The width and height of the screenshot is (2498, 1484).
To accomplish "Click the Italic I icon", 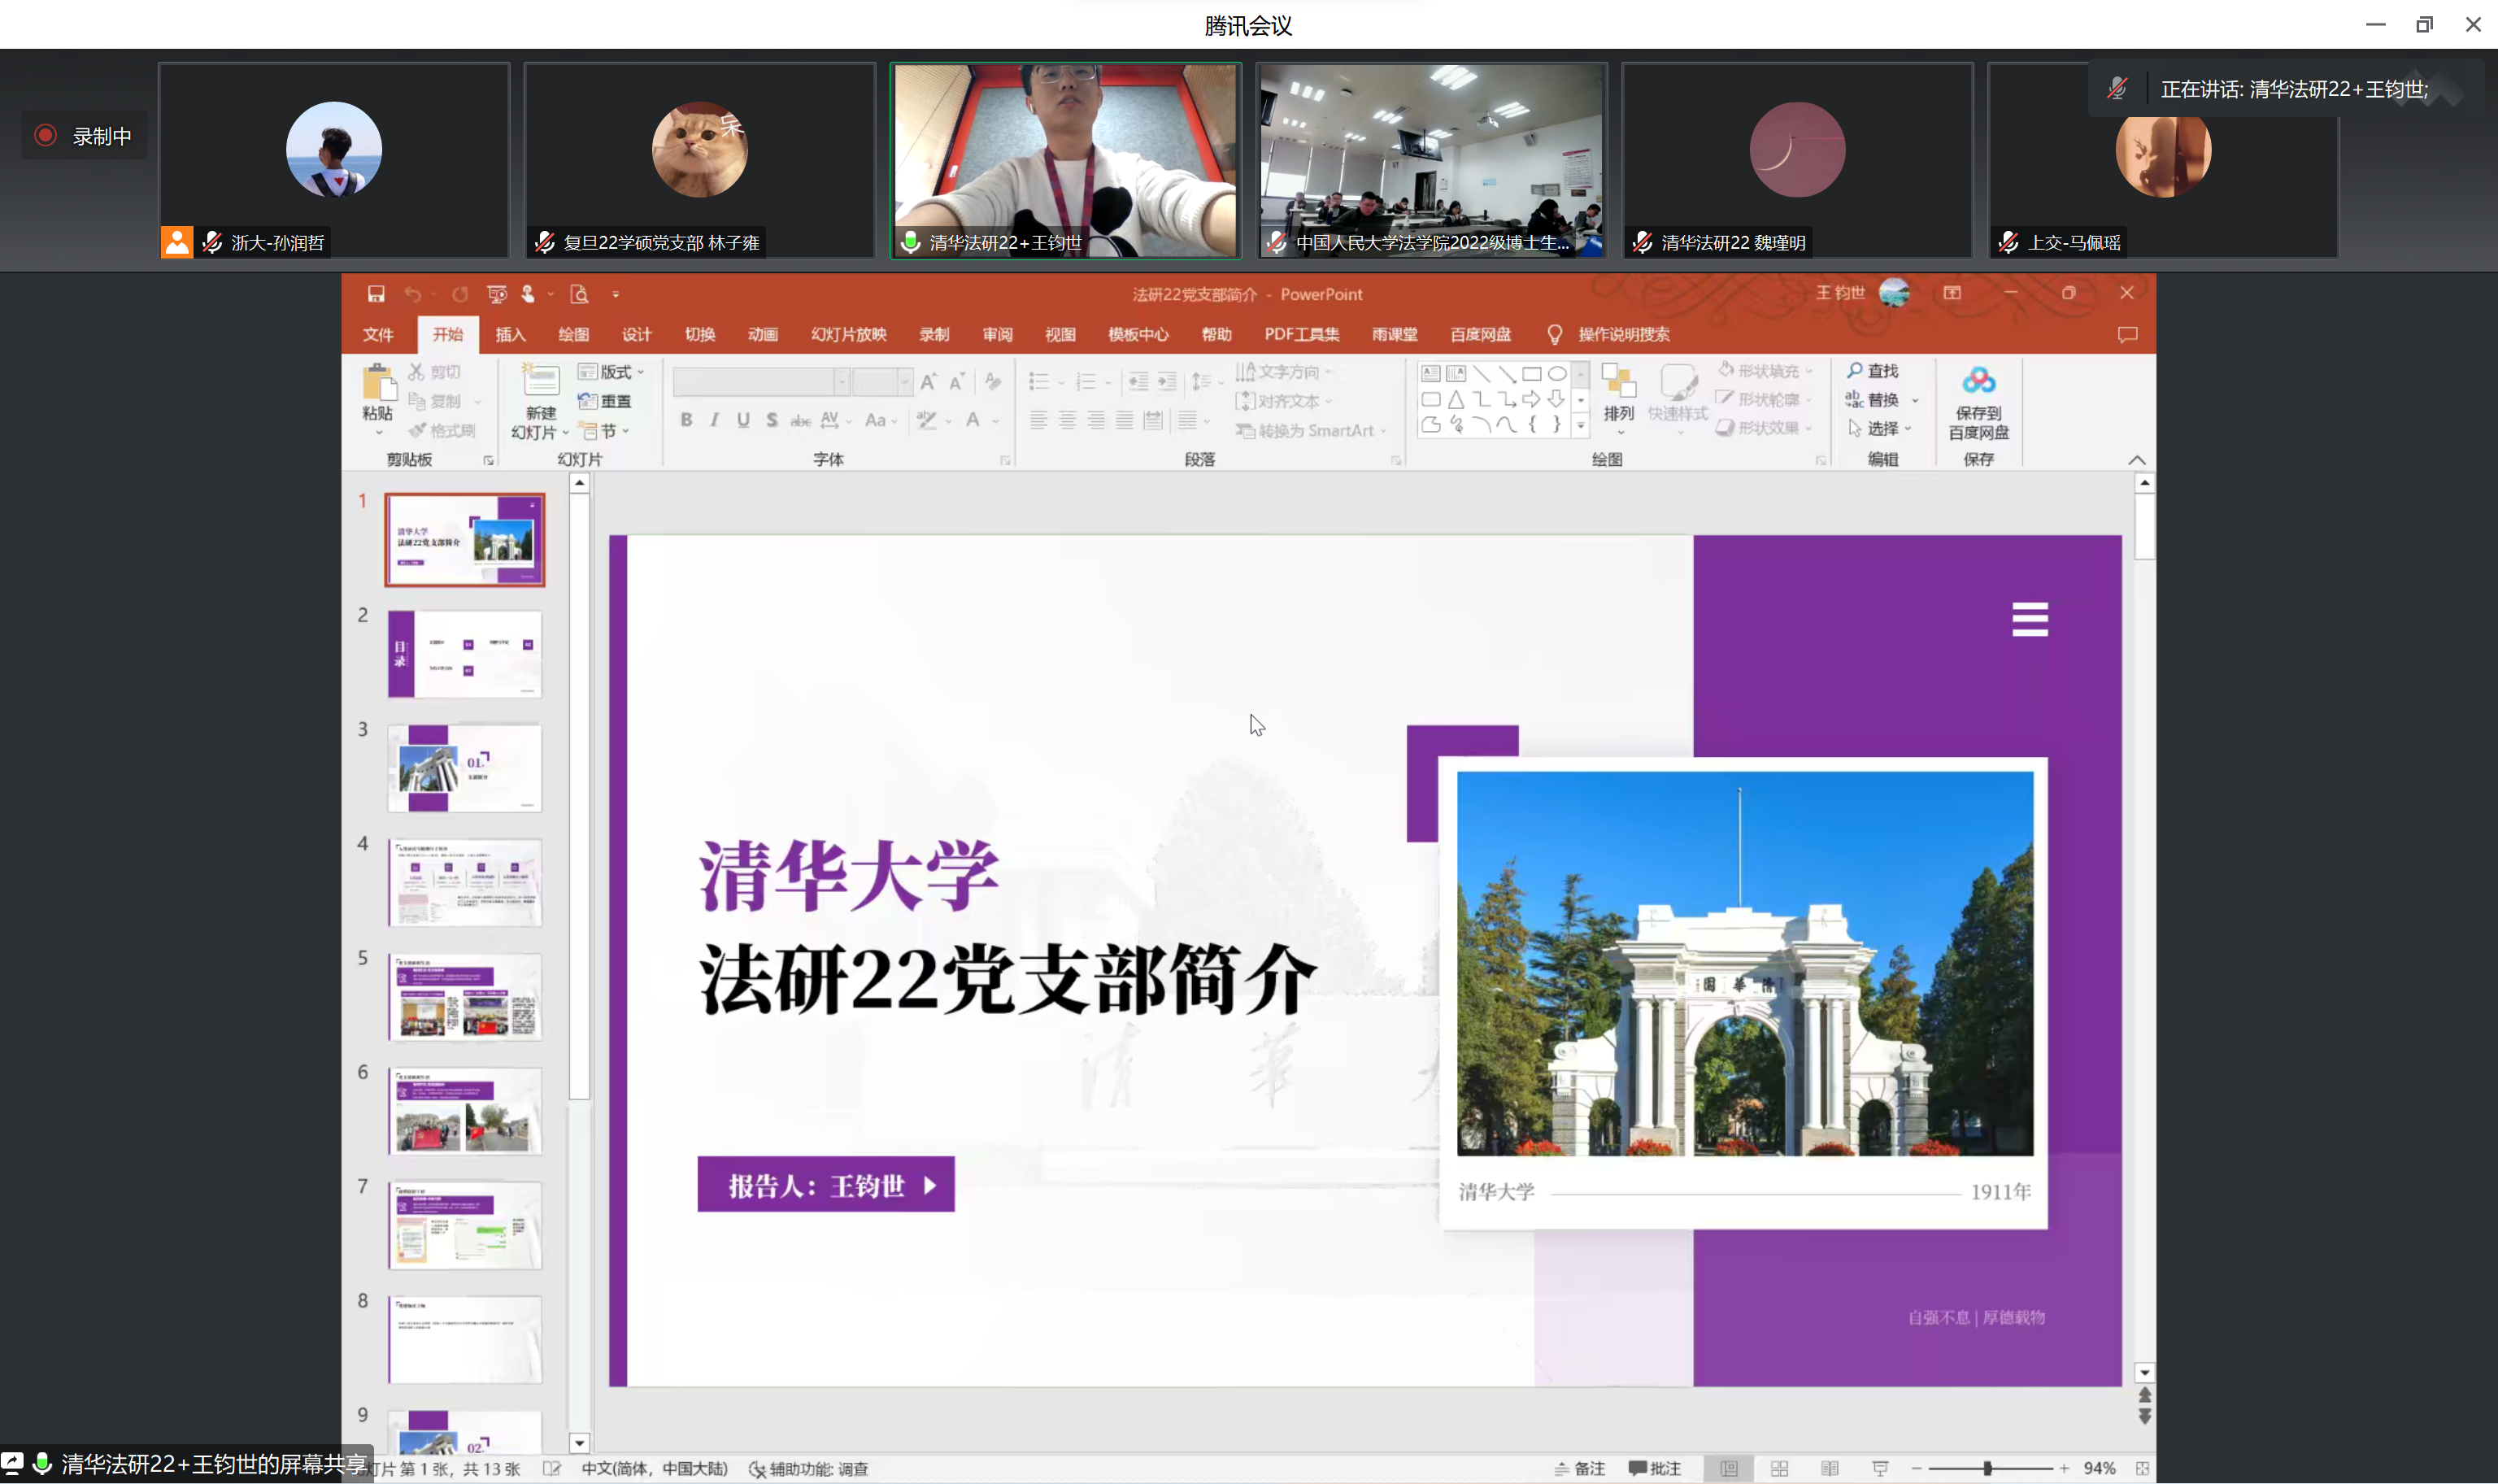I will [x=714, y=420].
